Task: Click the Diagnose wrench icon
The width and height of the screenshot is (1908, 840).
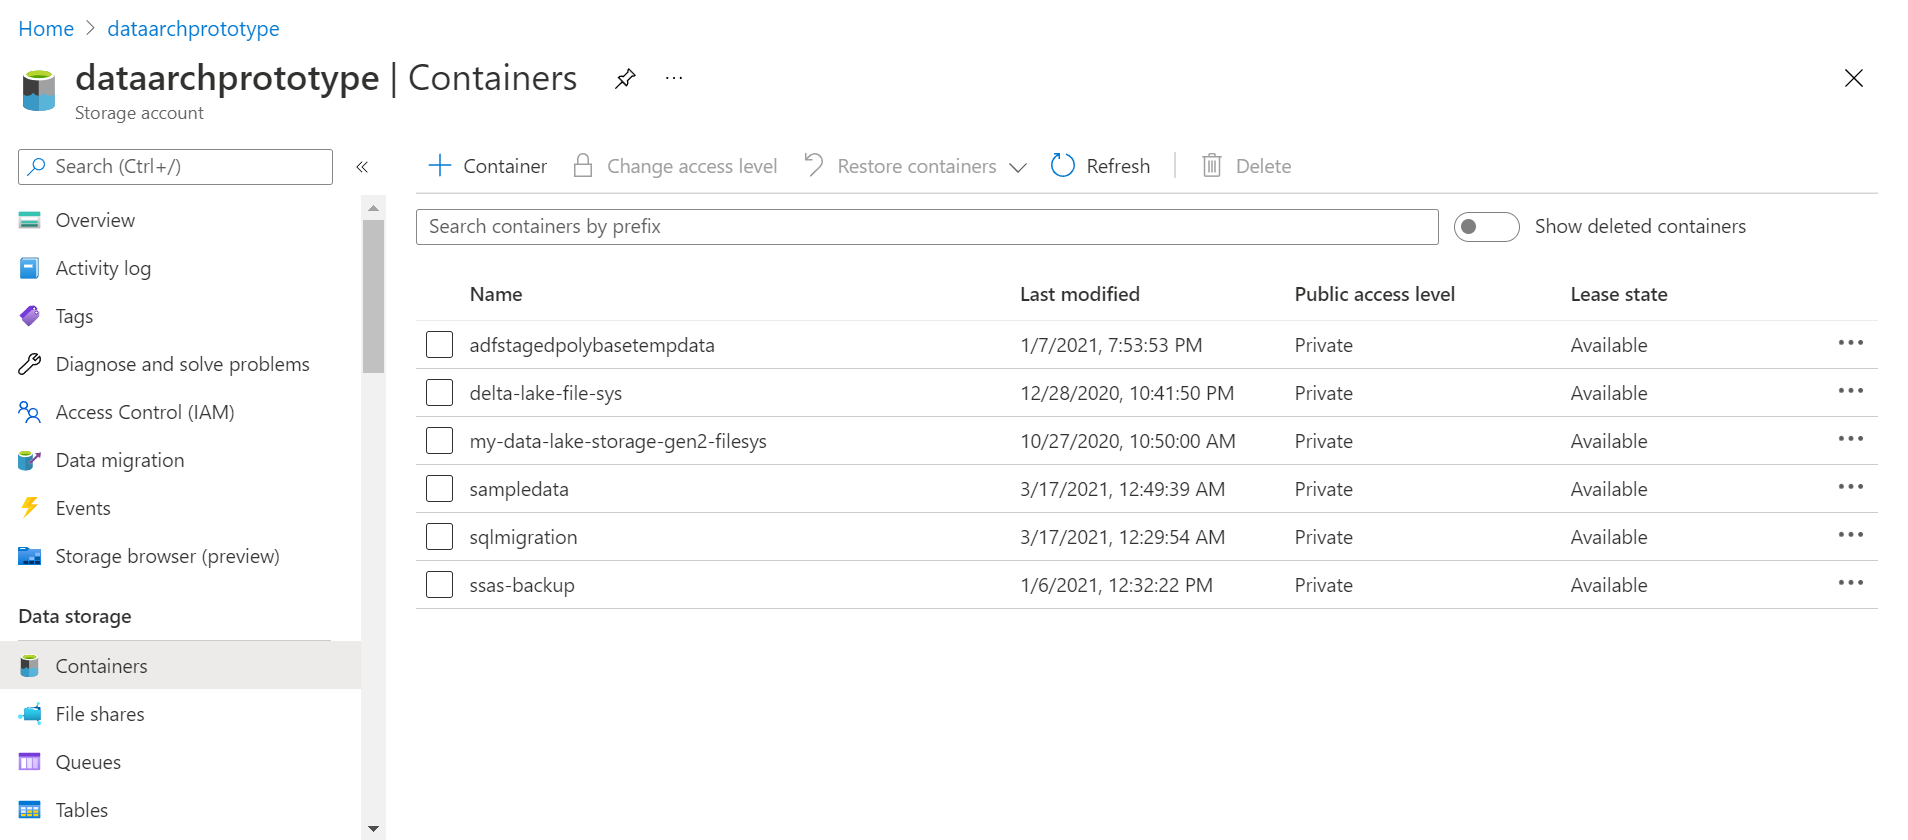Action: coord(30,364)
